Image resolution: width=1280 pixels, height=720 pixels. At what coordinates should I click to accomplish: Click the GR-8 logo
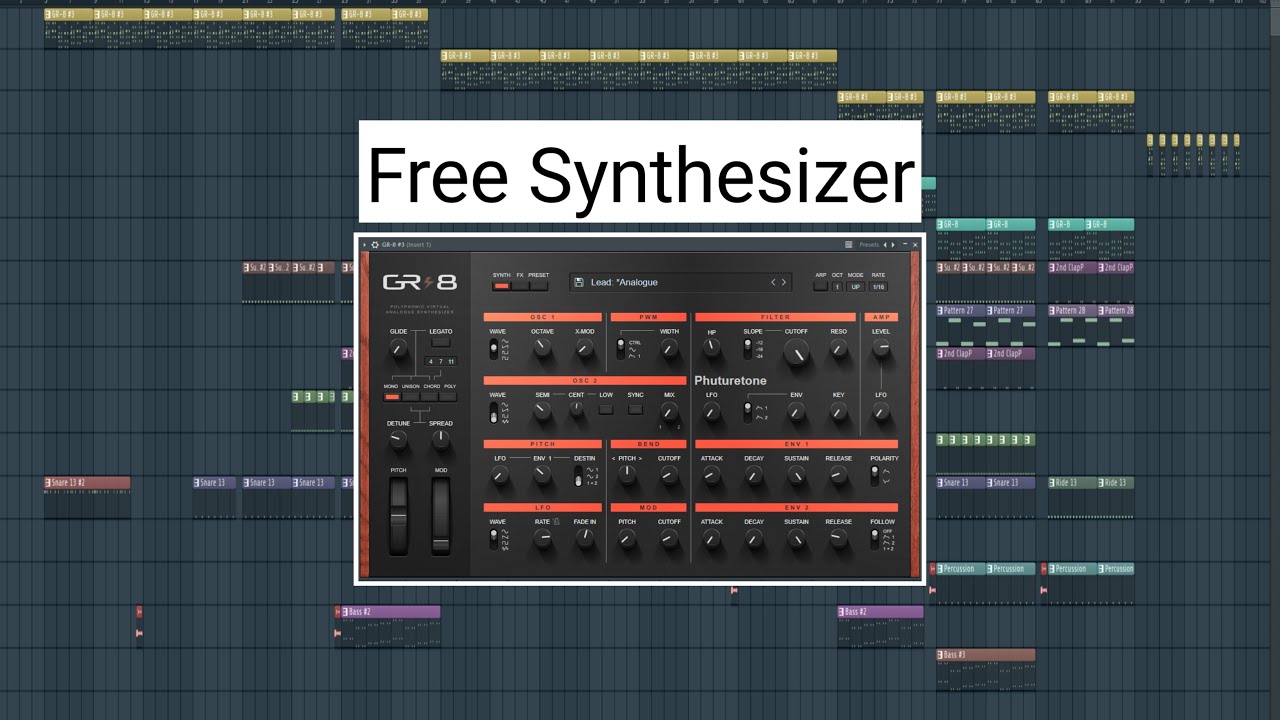click(419, 283)
